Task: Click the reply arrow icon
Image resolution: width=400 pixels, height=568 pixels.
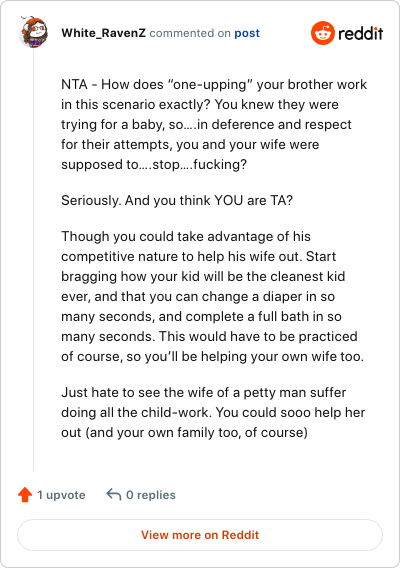Action: point(113,494)
